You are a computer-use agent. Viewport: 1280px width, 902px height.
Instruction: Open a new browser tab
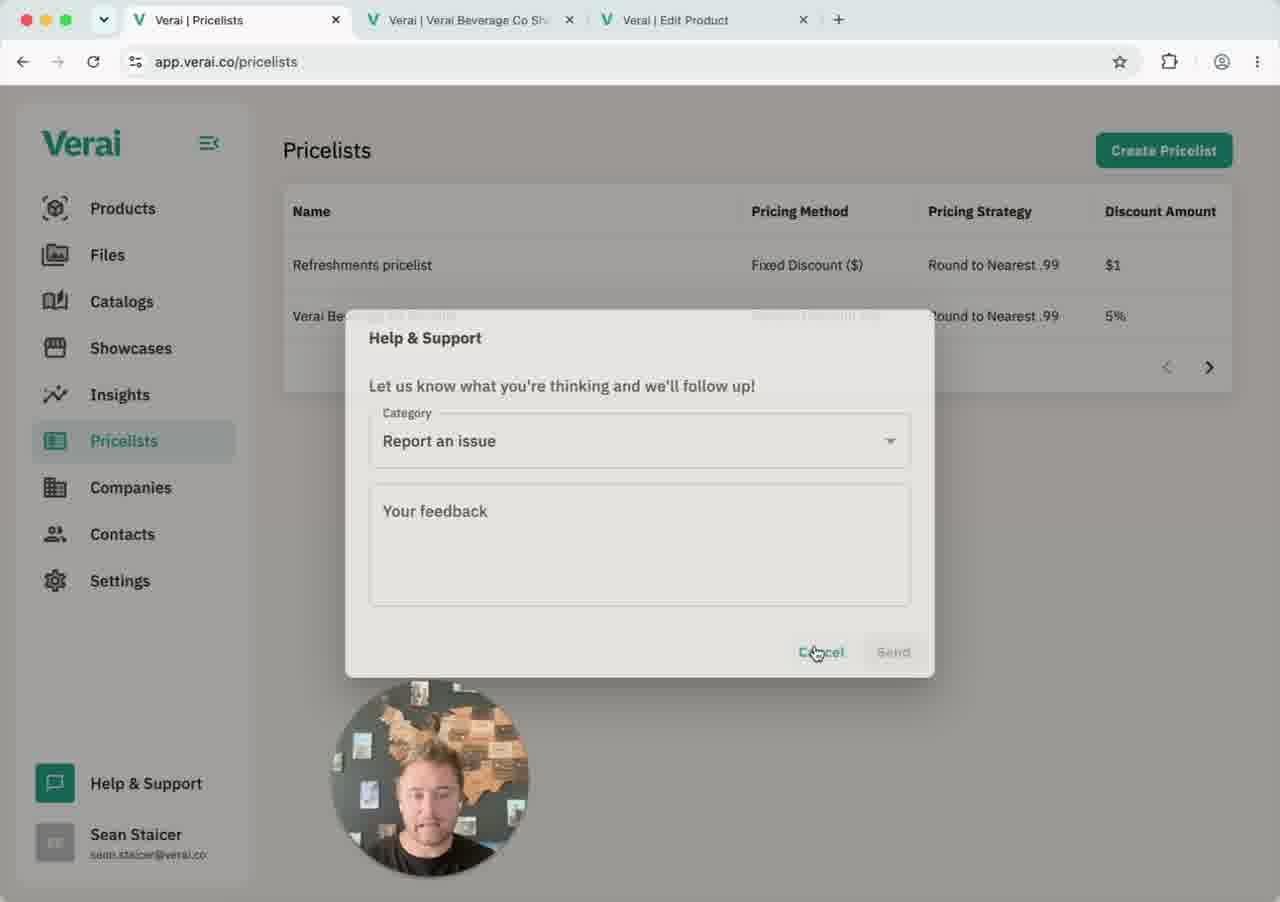click(x=838, y=20)
